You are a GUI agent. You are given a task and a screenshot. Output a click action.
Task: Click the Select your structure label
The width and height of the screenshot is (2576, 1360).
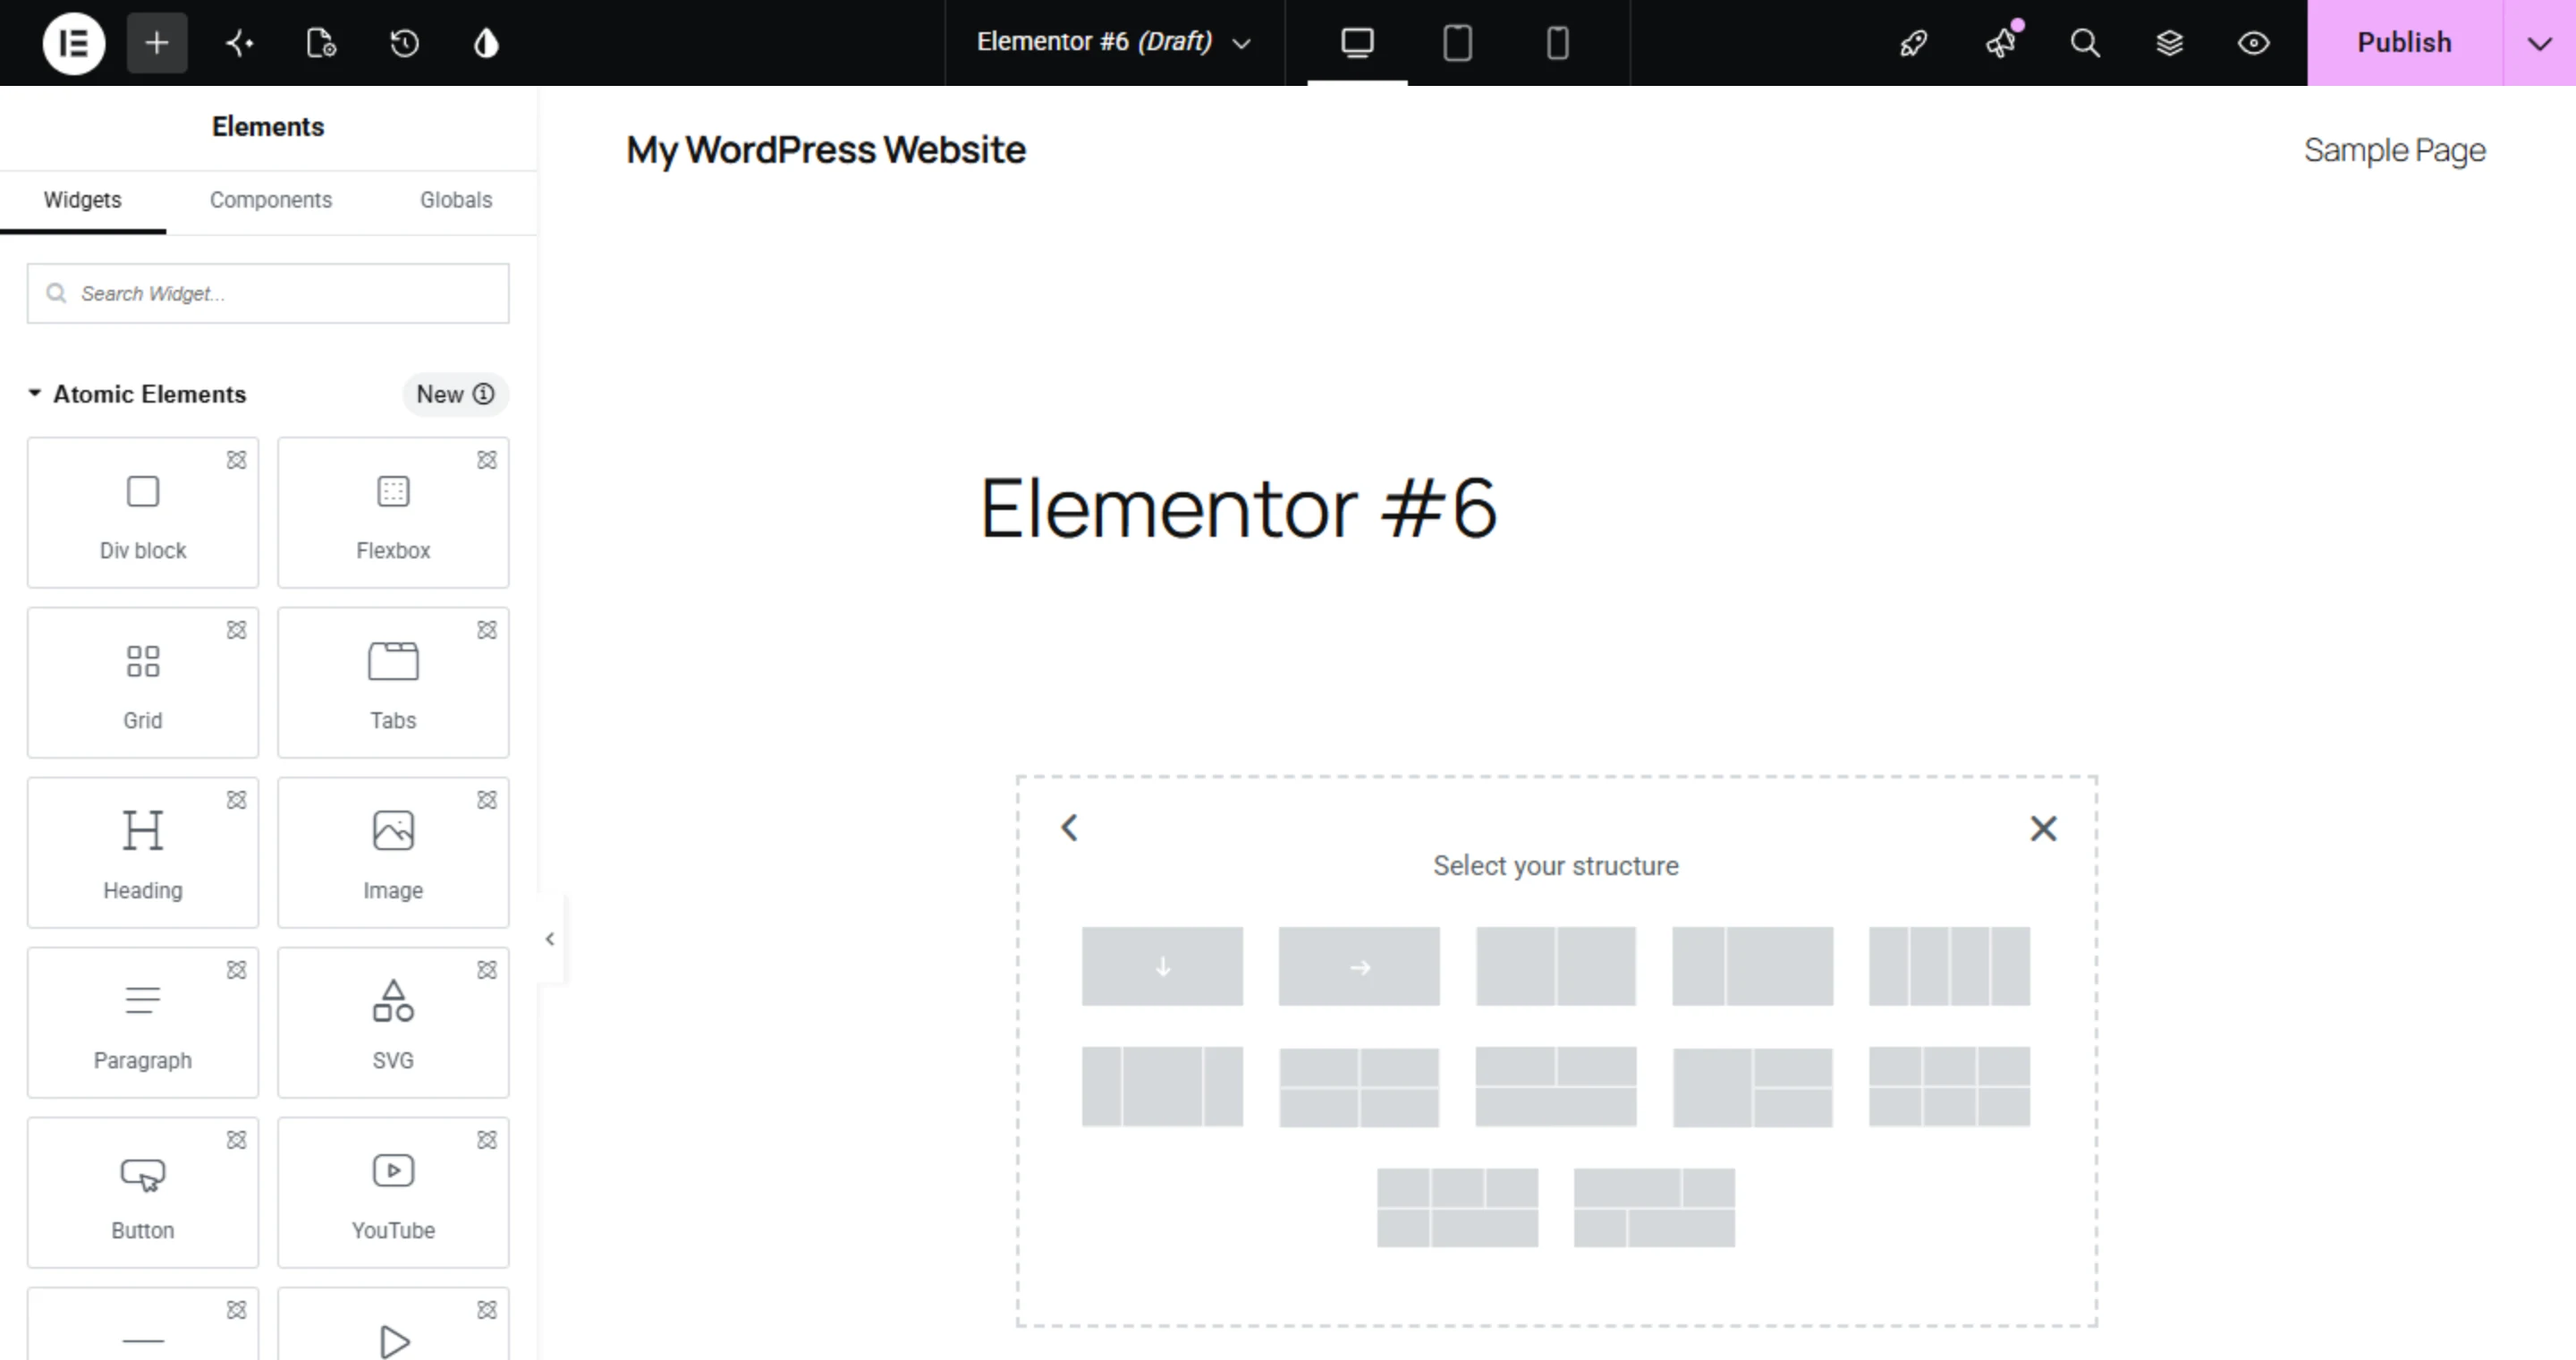(x=1556, y=865)
